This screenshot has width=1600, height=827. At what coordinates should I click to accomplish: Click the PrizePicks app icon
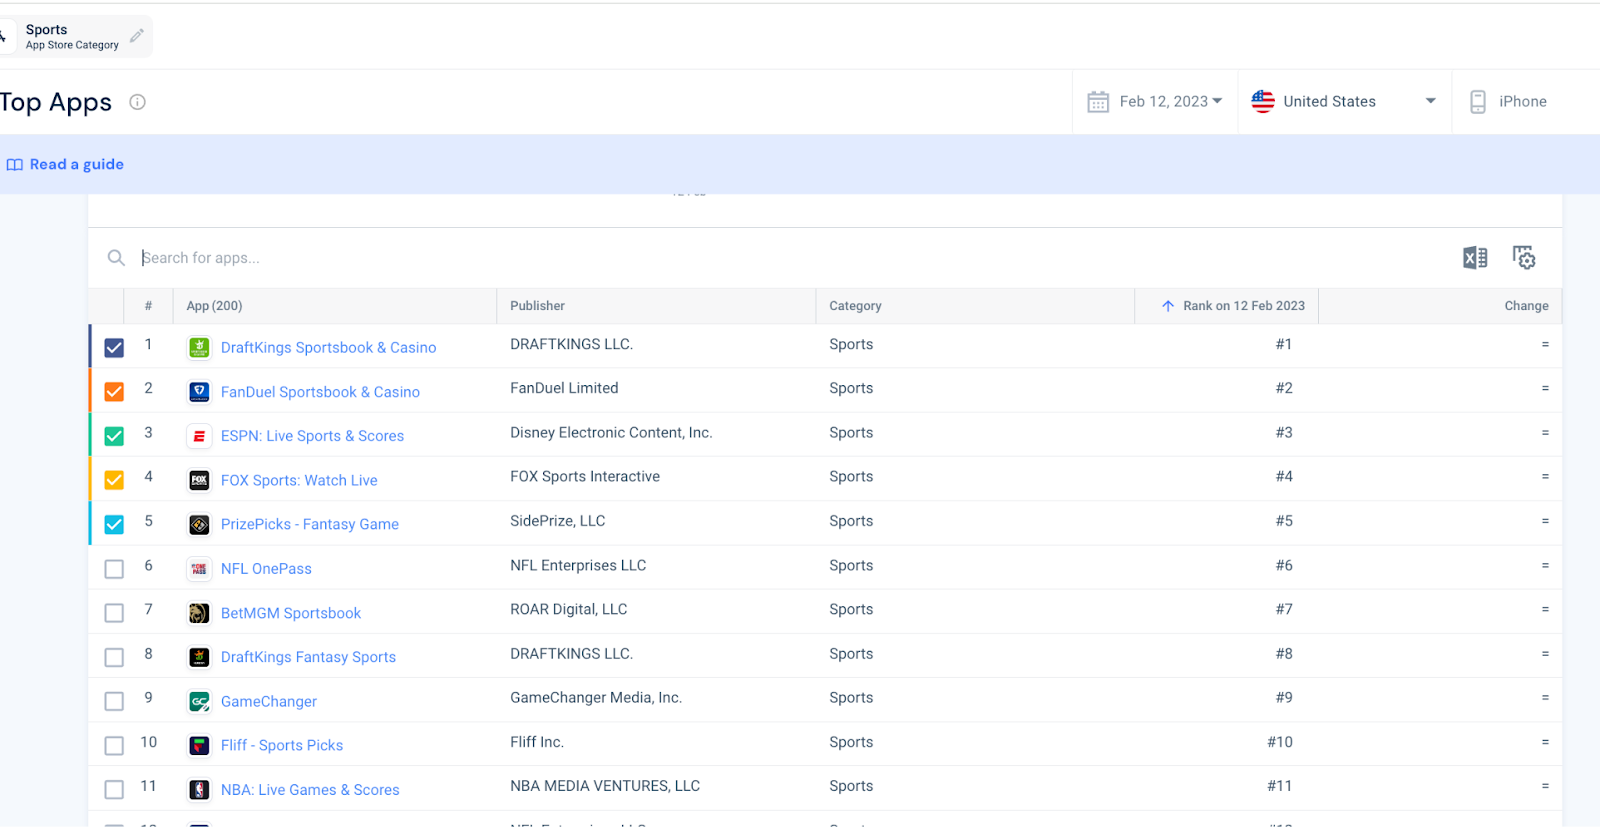(199, 524)
